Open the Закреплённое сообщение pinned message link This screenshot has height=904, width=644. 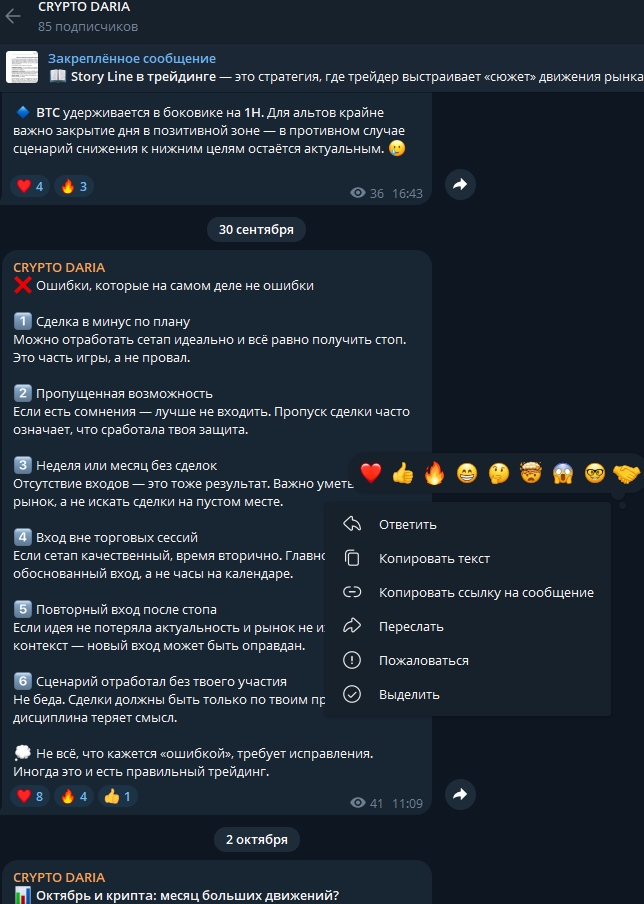point(132,58)
